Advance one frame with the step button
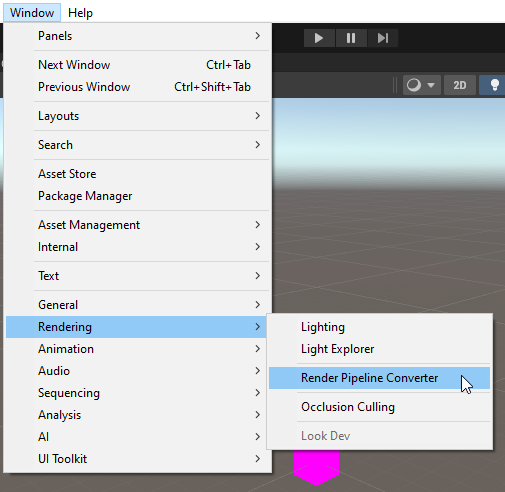 tap(383, 38)
